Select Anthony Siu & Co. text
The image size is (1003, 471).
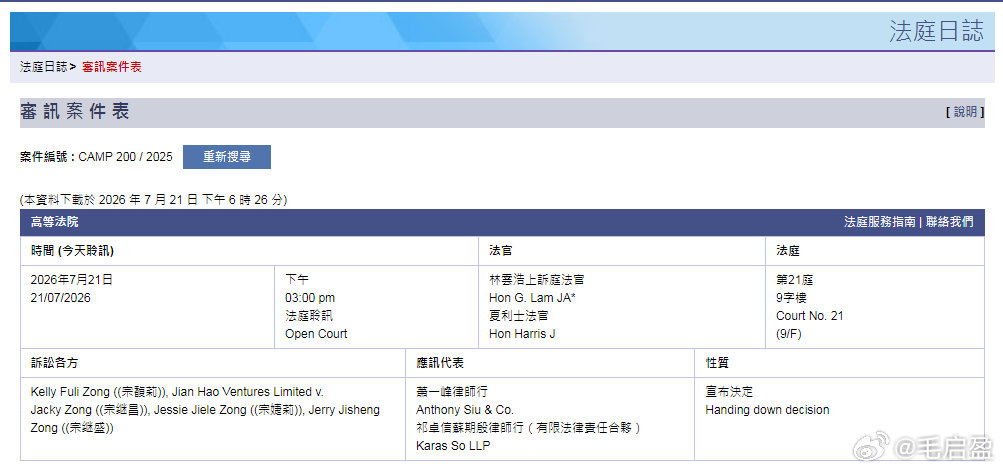point(465,410)
